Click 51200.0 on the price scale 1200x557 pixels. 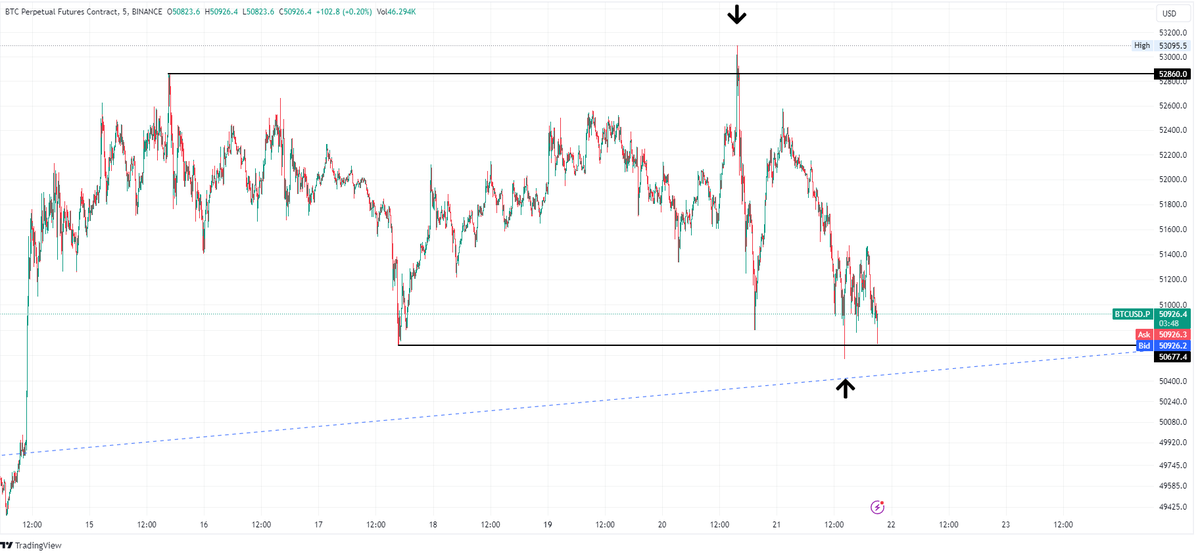coord(1173,281)
